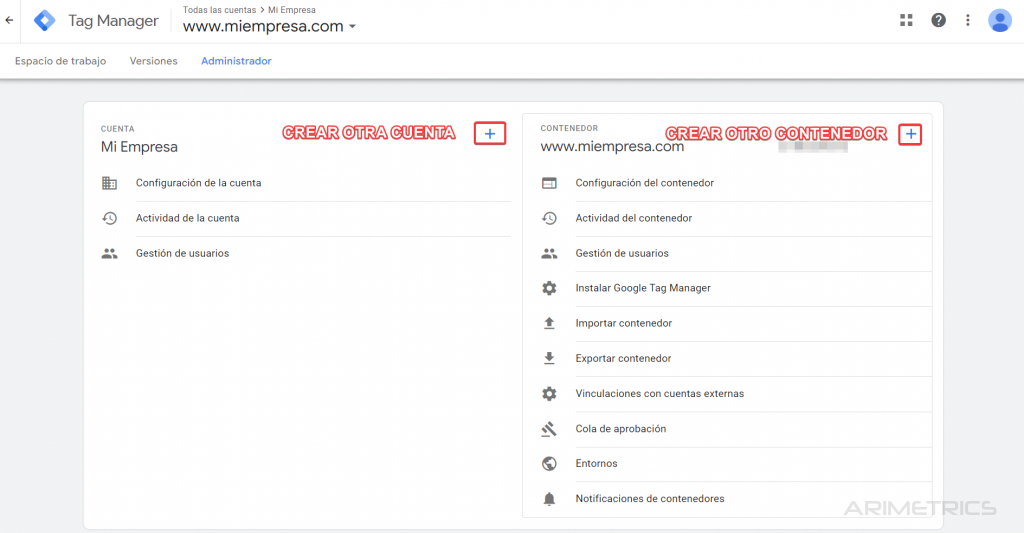
Task: Open Instalar Google Tag Manager
Action: 643,288
